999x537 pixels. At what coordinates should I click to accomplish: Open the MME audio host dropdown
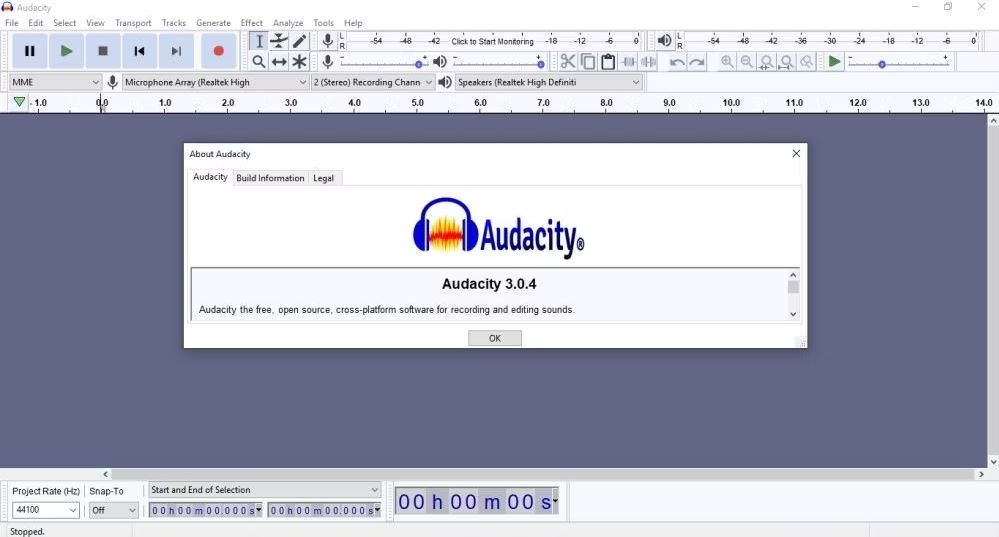(x=55, y=82)
